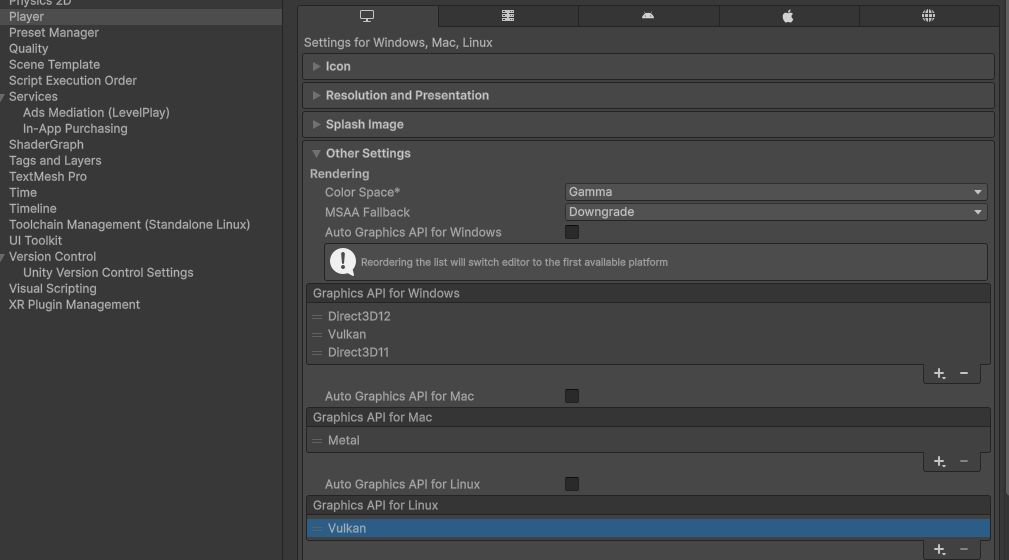Click the drag handle of Vulkan in Windows list
The width and height of the screenshot is (1009, 560).
(317, 335)
